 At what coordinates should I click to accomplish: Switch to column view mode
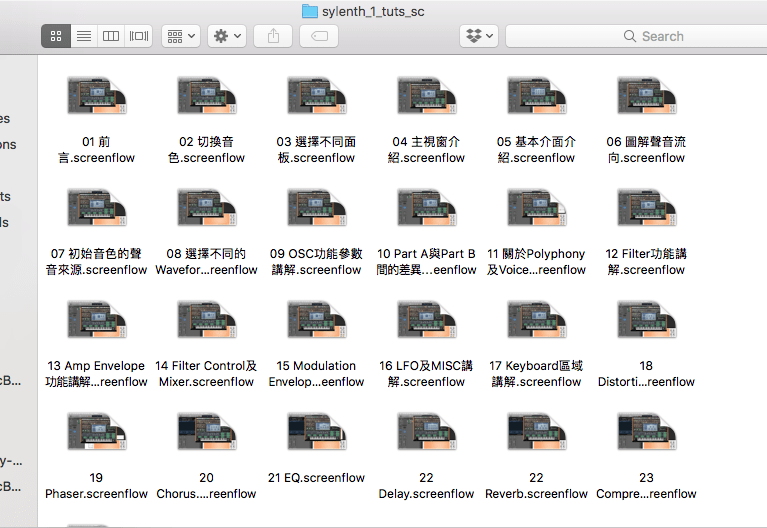(x=111, y=36)
